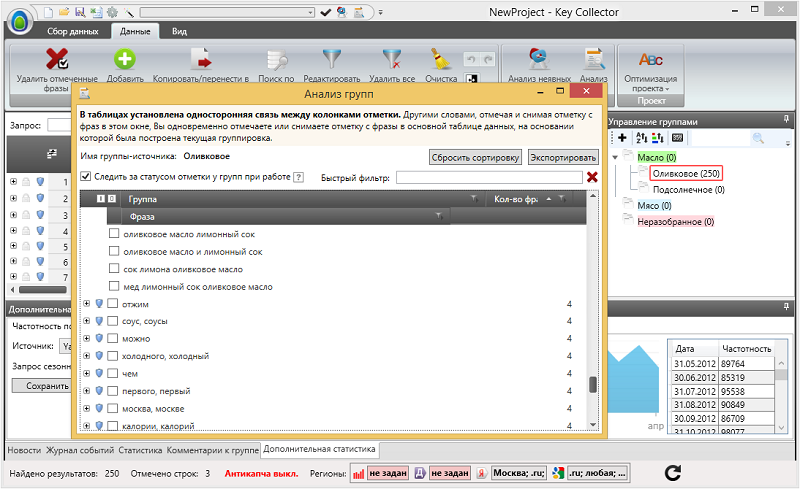Check the phrase 'сок лимона оливковое масло'

(x=113, y=269)
